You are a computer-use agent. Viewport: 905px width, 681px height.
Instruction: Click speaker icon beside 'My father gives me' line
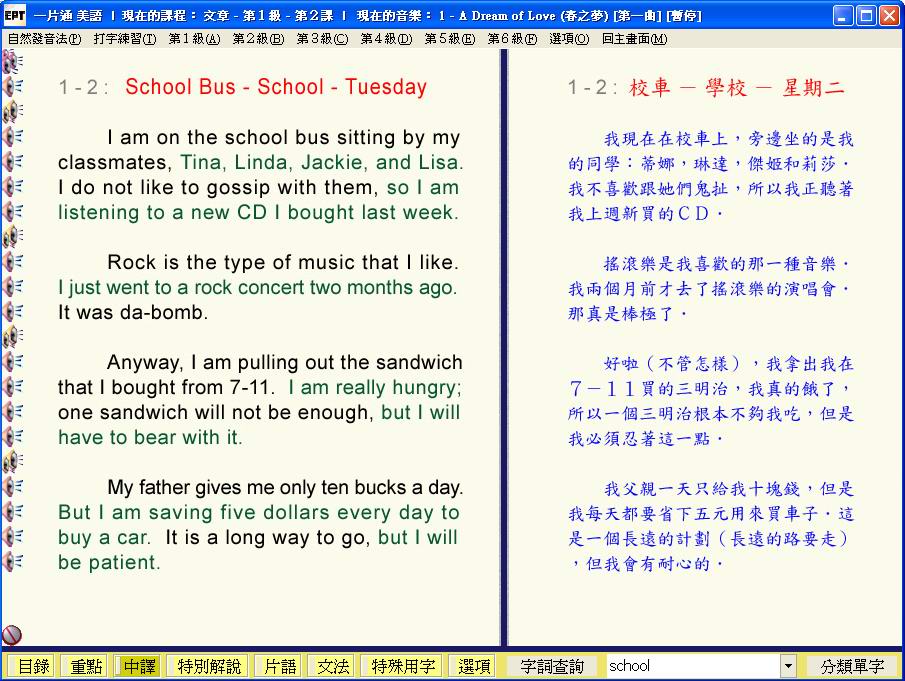click(x=12, y=487)
